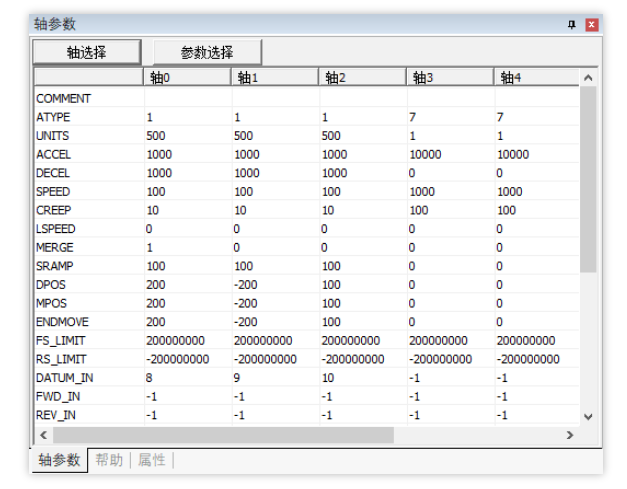Select the MERGE value for 轴0
Screen dimensions: 627x489
(x=188, y=247)
